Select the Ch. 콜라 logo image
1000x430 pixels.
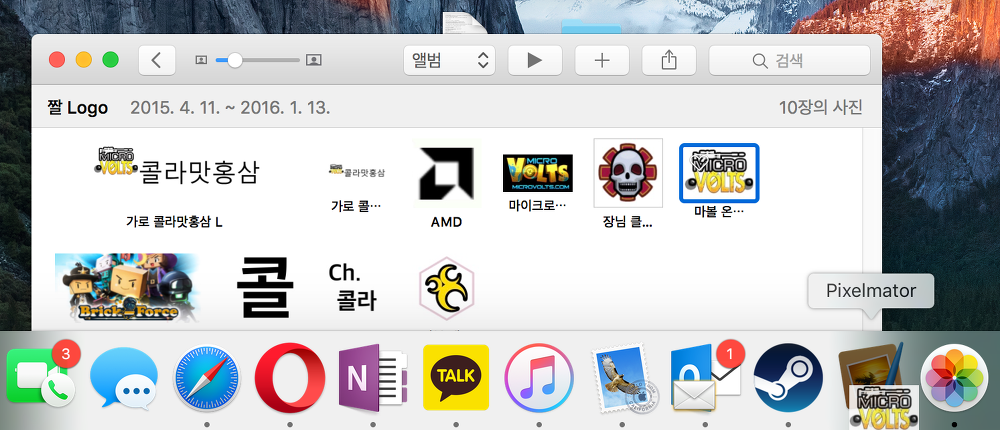(x=352, y=286)
